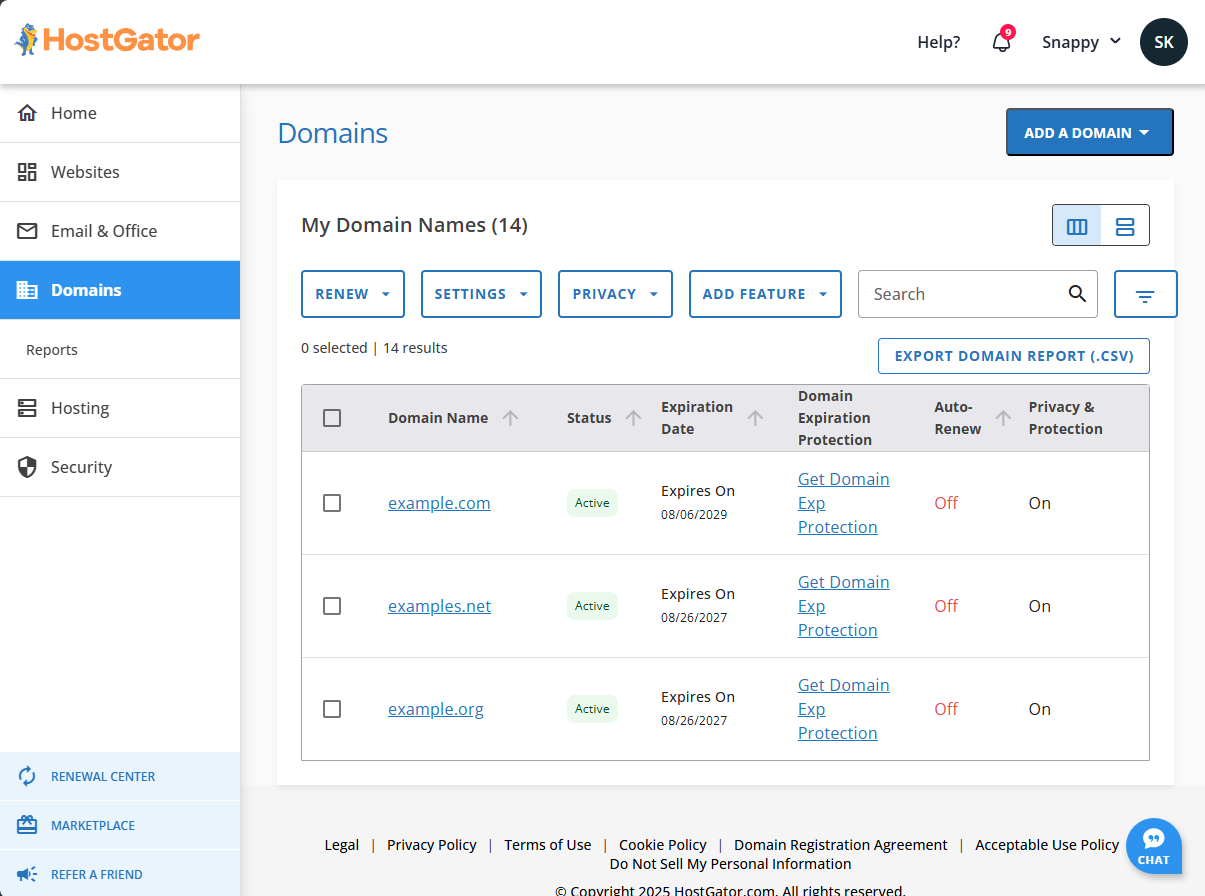Image resolution: width=1205 pixels, height=896 pixels.
Task: Select all domains with the header checkbox
Action: [332, 418]
